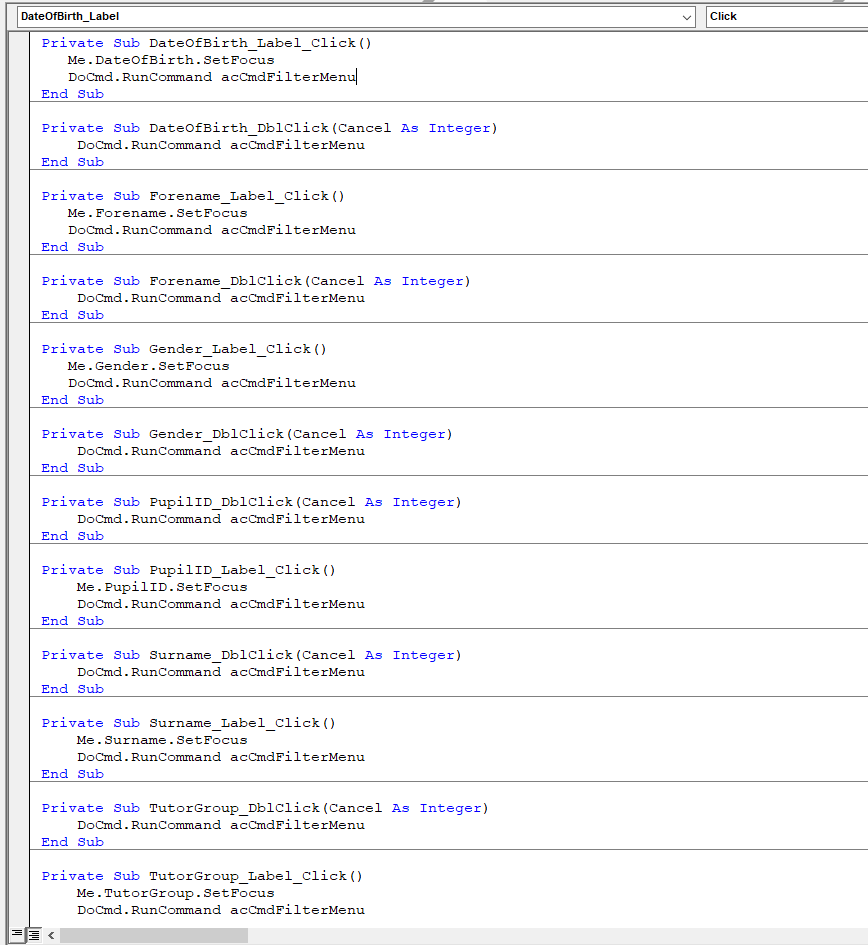Screen dimensions: 868x945
Task: Click line 'Me.PupilID.SetFocus'
Action: [162, 588]
